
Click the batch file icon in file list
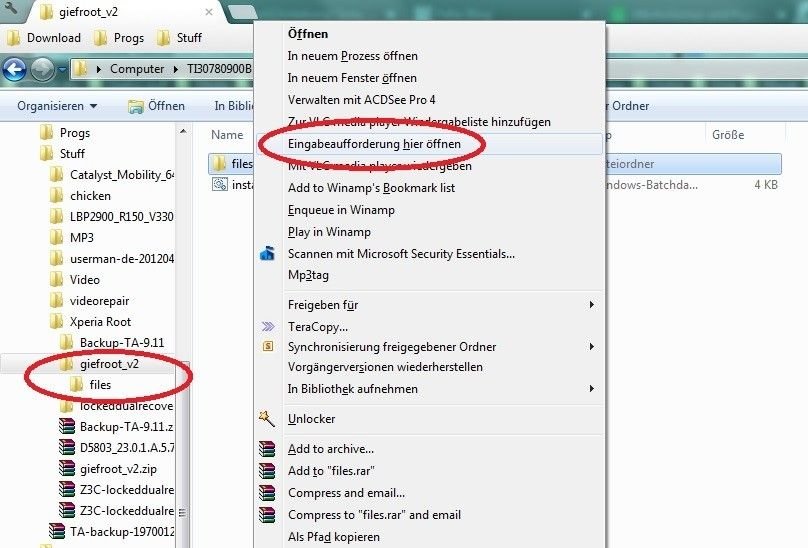click(220, 185)
